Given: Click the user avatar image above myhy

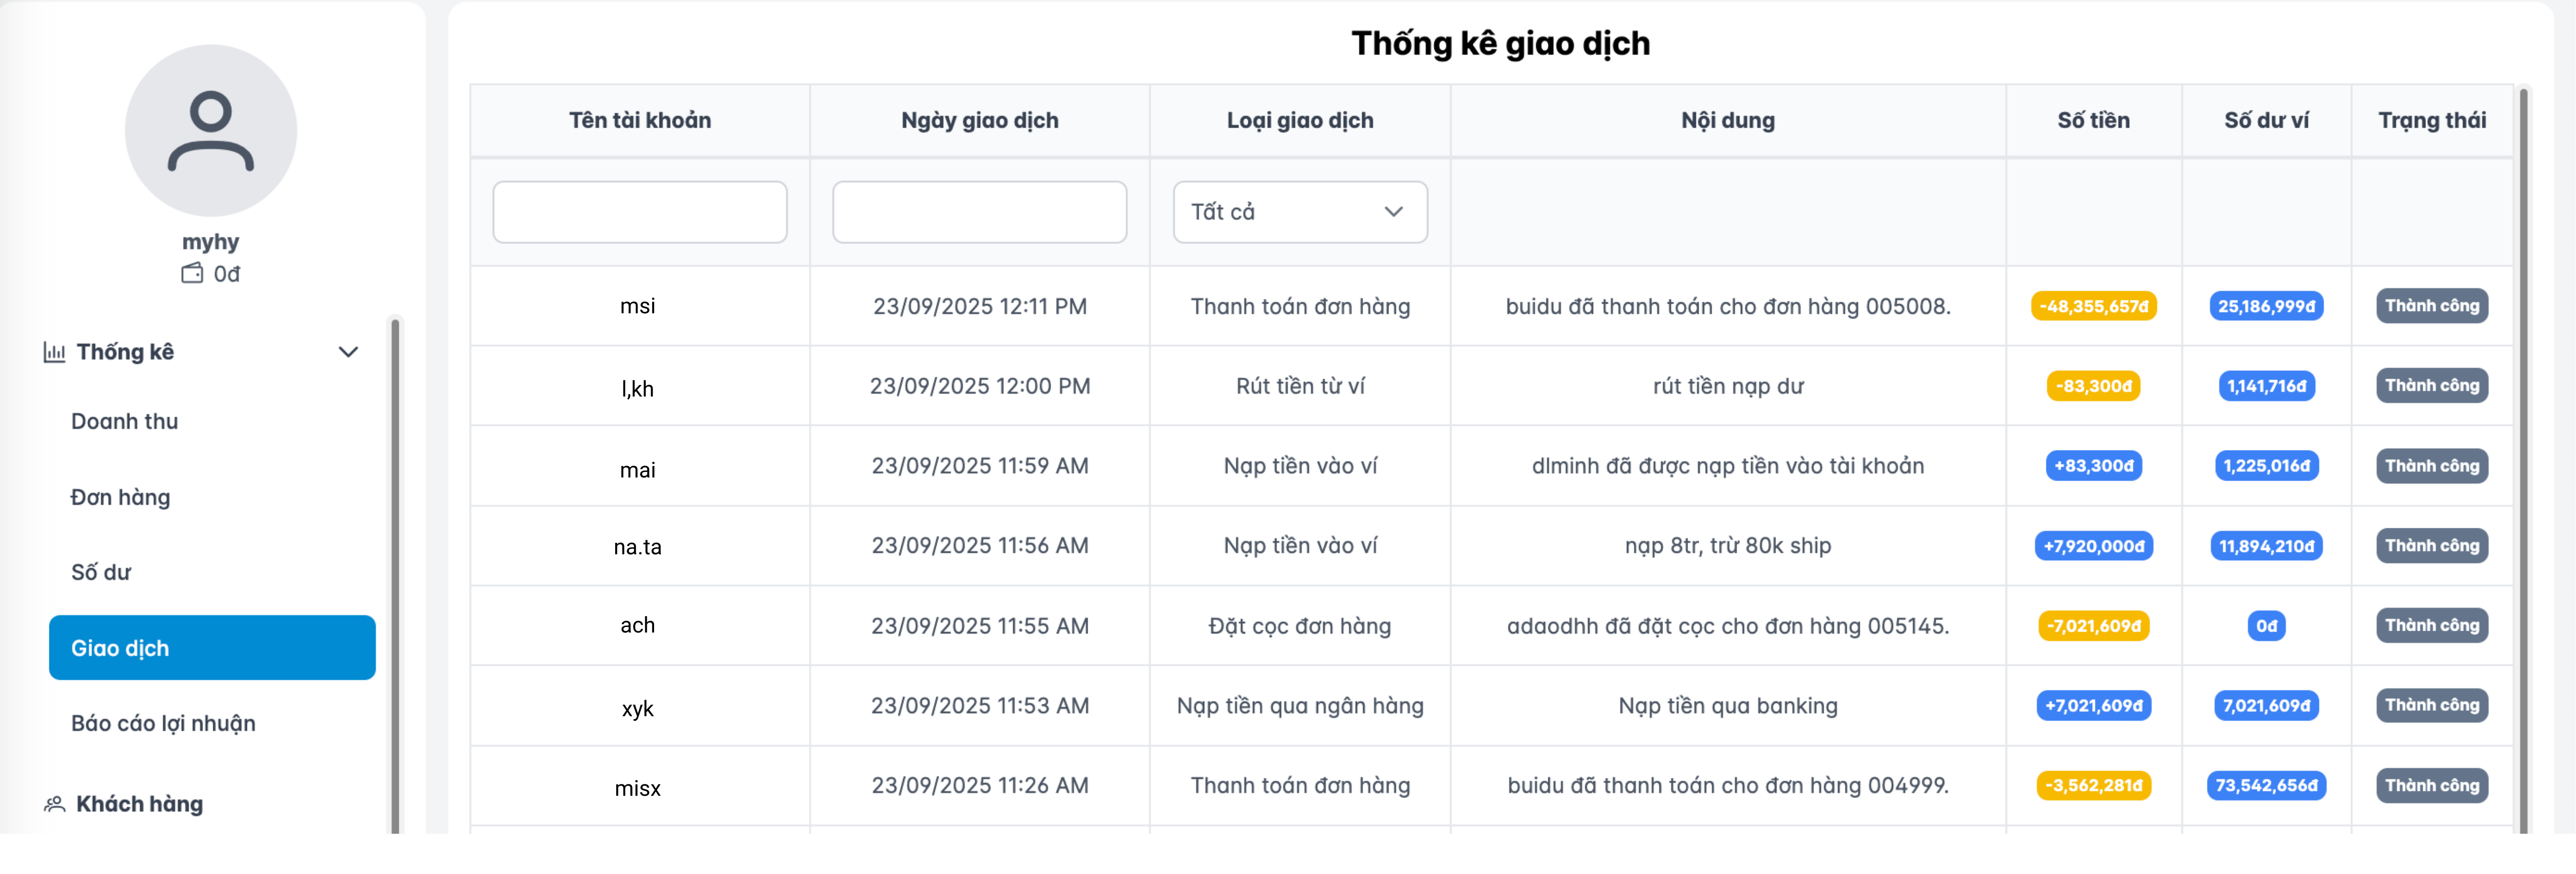Looking at the screenshot, I should pyautogui.click(x=211, y=130).
